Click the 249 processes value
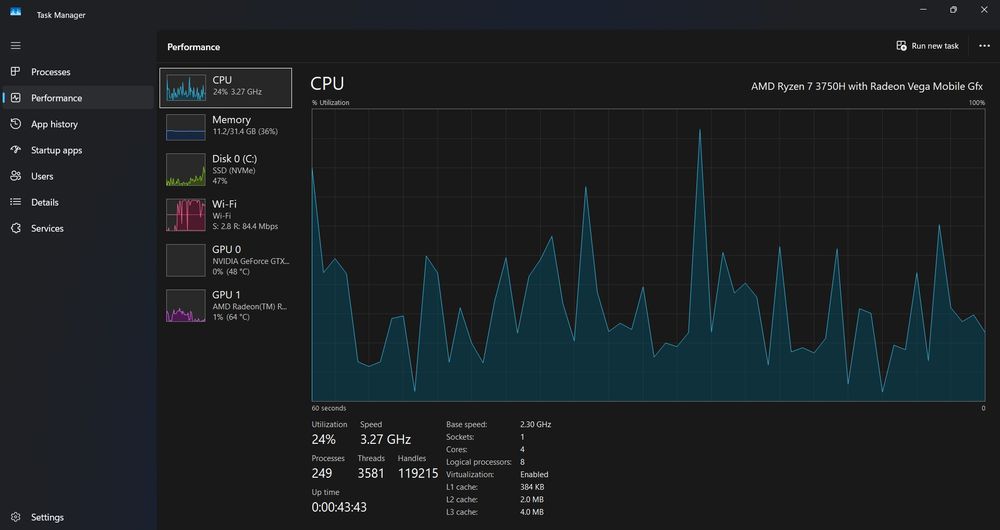The height and width of the screenshot is (530, 1000). coord(321,473)
